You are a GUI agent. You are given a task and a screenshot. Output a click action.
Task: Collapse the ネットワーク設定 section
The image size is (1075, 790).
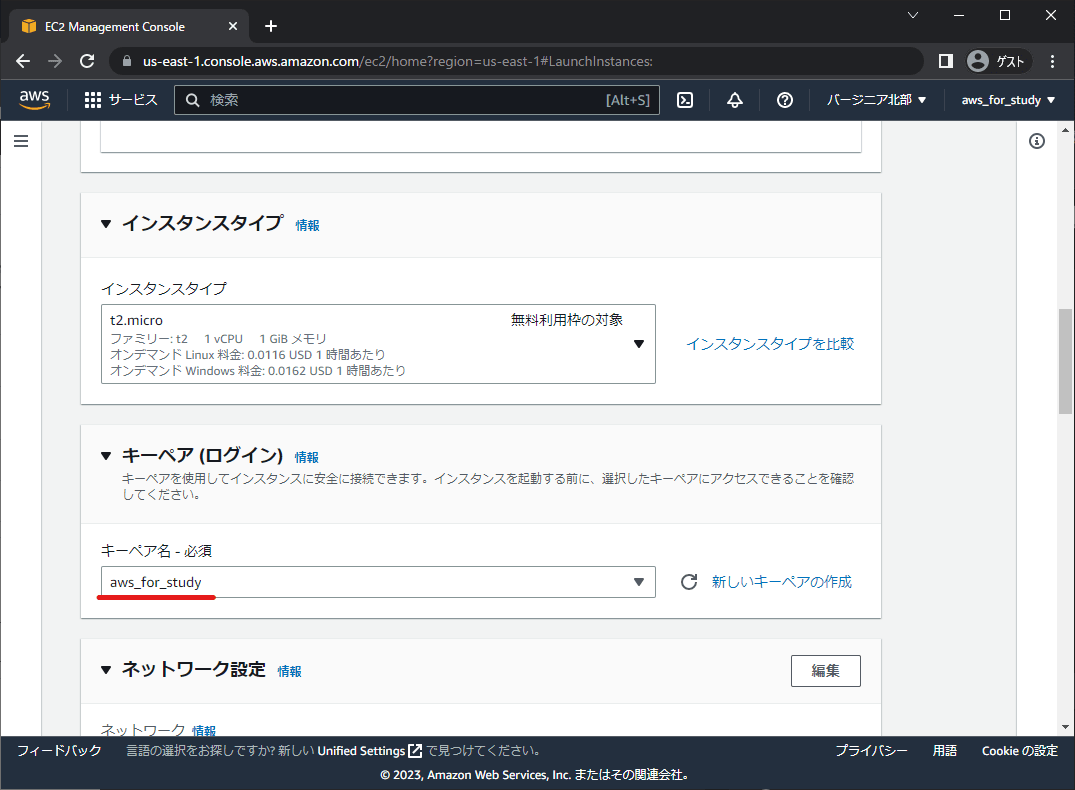coord(106,670)
